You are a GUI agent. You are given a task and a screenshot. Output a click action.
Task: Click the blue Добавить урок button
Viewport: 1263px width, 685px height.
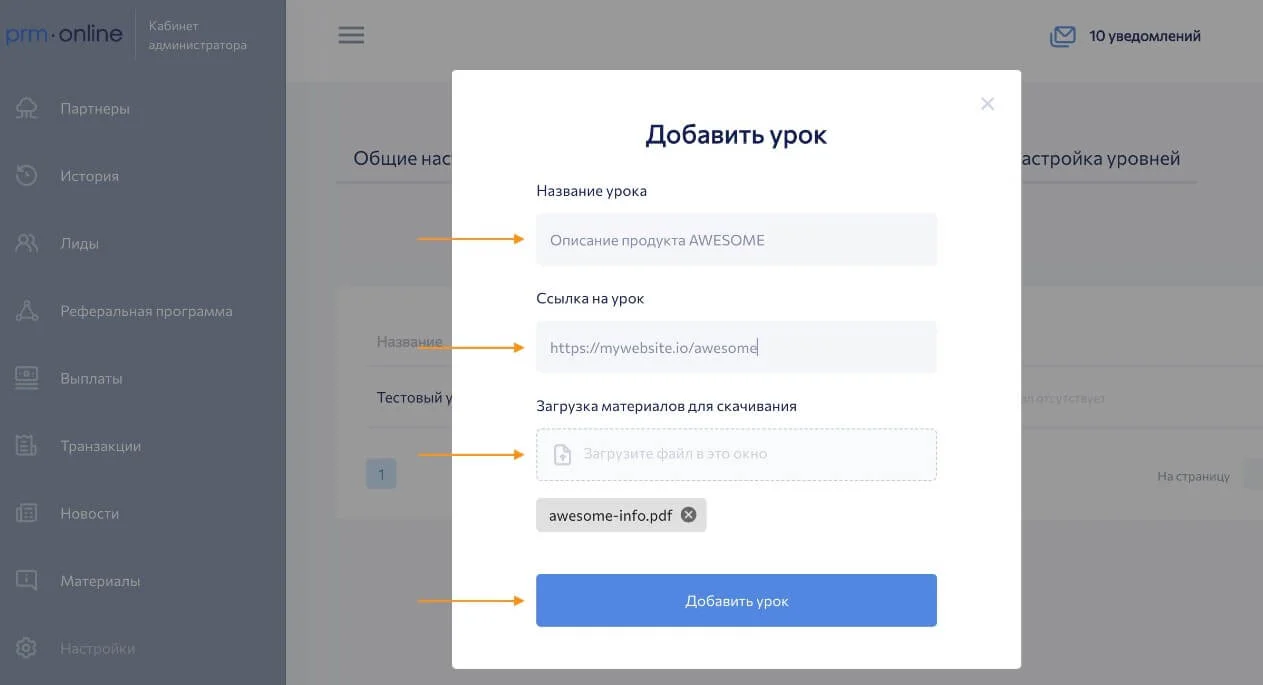(x=736, y=600)
